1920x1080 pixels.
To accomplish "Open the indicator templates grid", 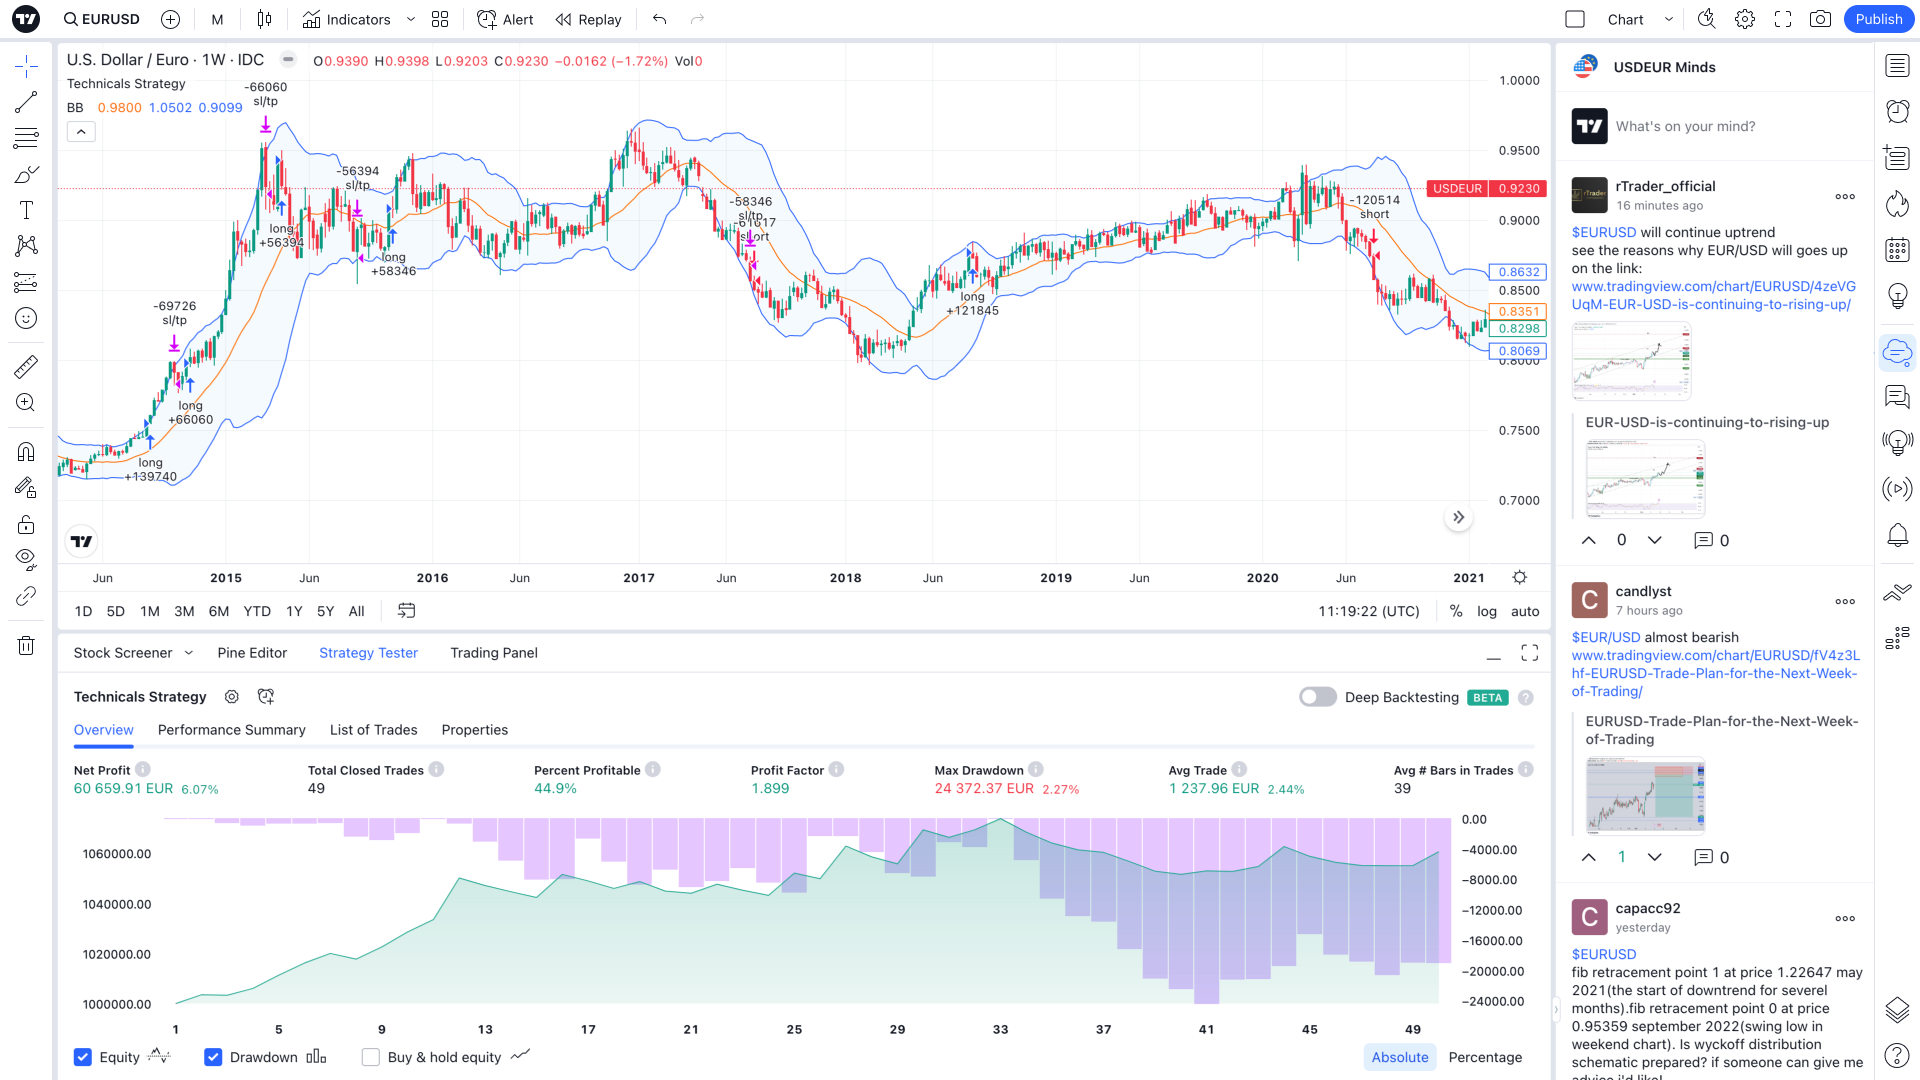I will click(x=440, y=19).
